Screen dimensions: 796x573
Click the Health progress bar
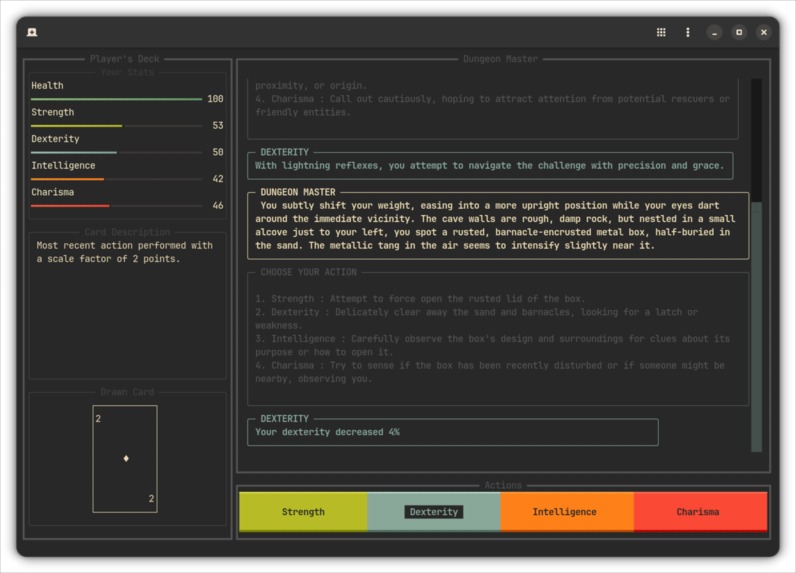(116, 99)
